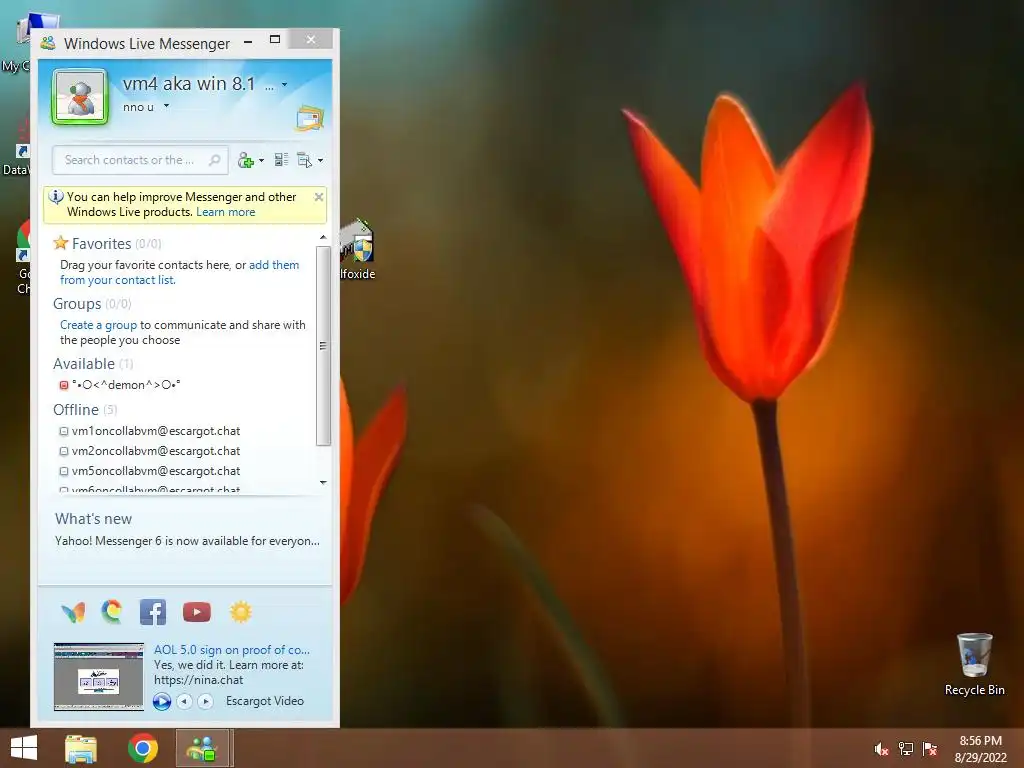Click the info icon in yellow banner
The image size is (1024, 768).
(x=56, y=197)
